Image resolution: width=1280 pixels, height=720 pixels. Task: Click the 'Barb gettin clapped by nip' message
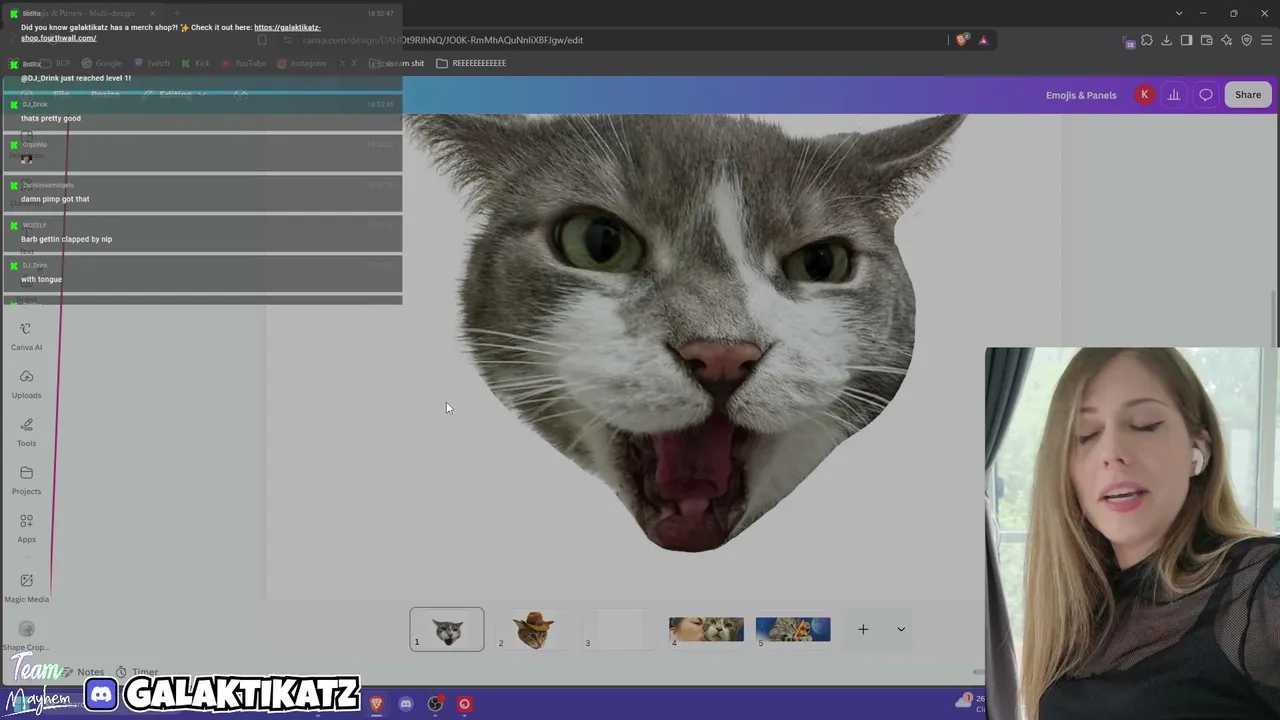pyautogui.click(x=66, y=239)
